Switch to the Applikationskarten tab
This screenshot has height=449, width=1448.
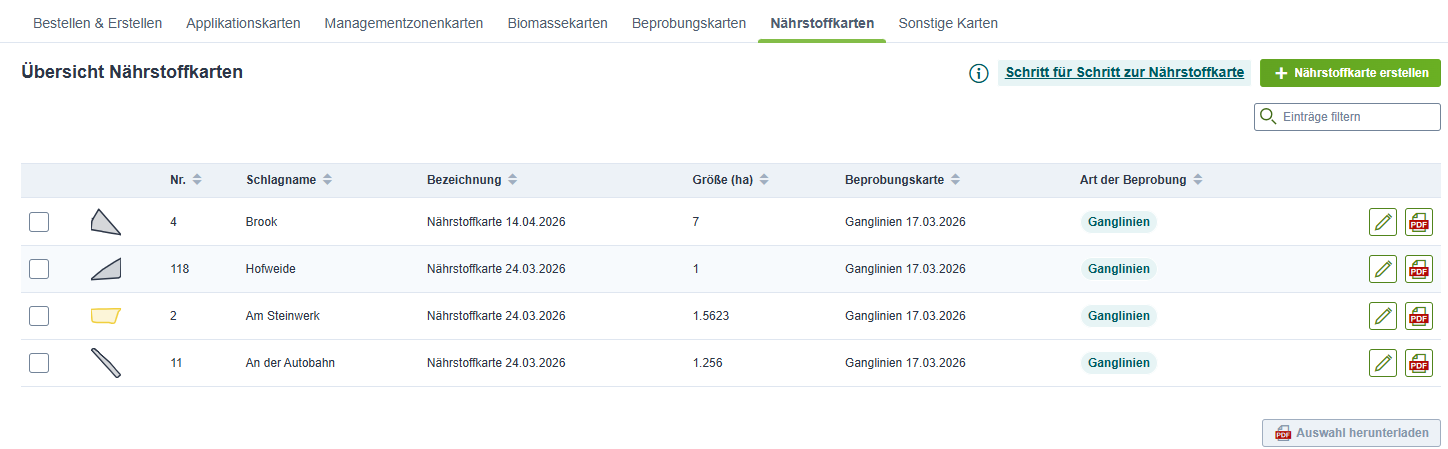243,23
